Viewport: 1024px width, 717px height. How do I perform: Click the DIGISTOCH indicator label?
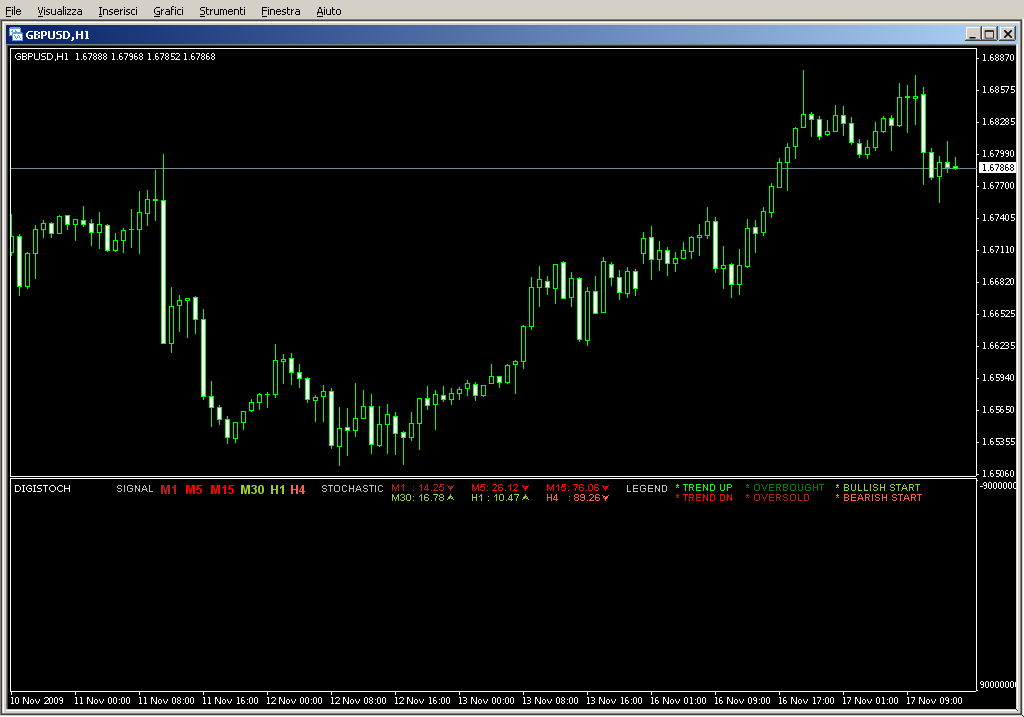42,488
